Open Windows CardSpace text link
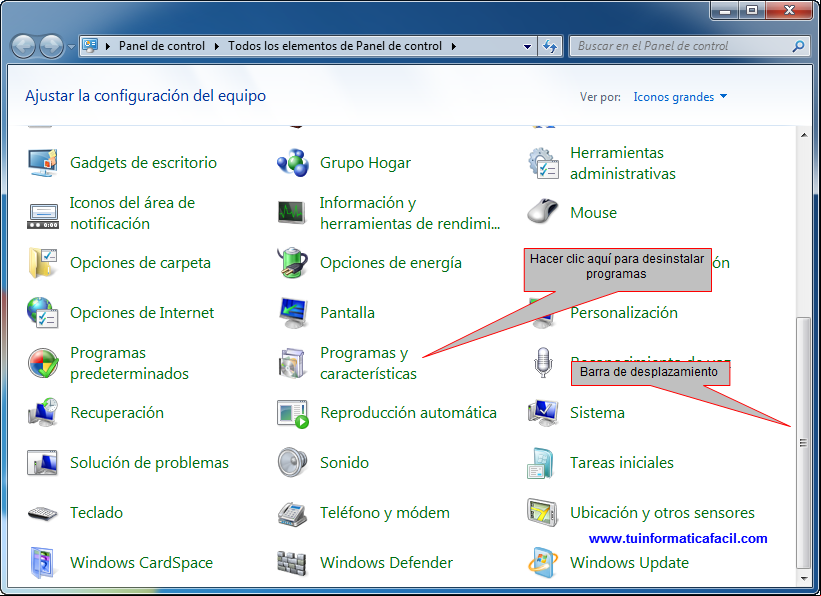821x596 pixels. tap(141, 562)
